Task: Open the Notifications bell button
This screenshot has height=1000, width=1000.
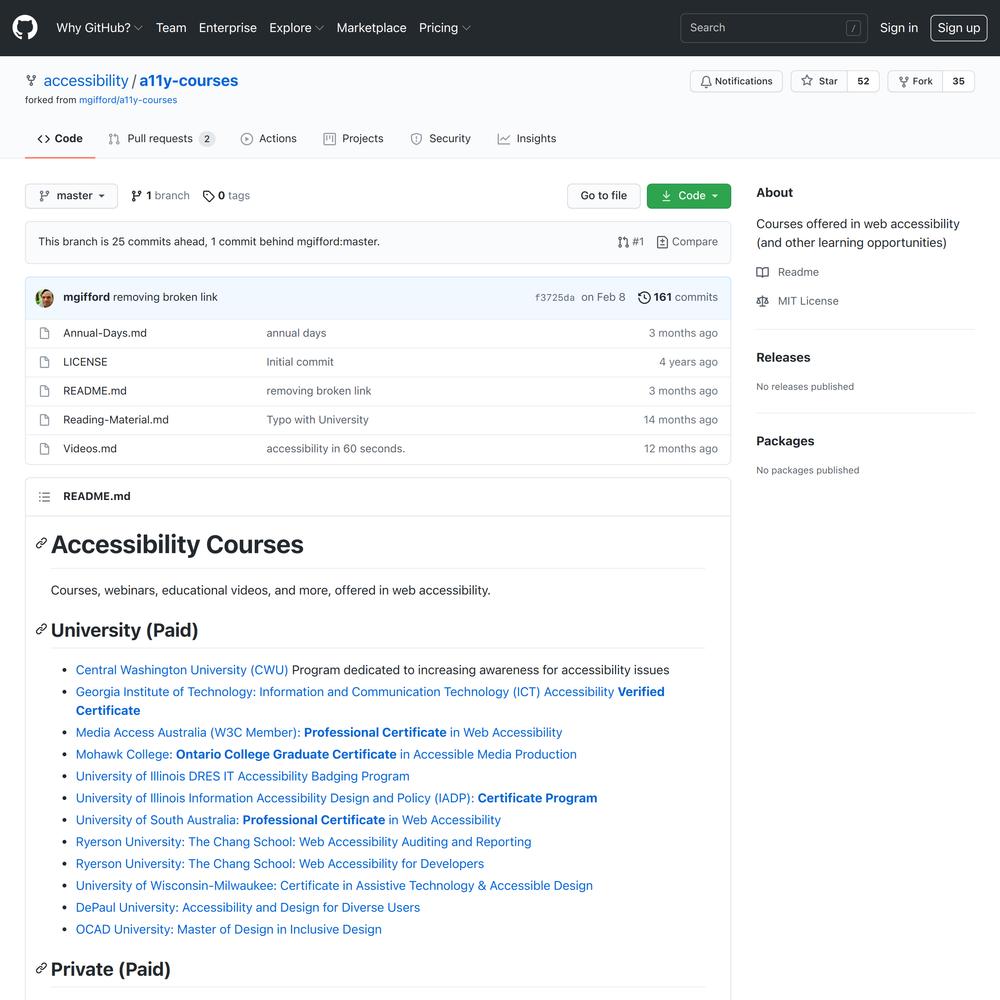Action: (736, 81)
